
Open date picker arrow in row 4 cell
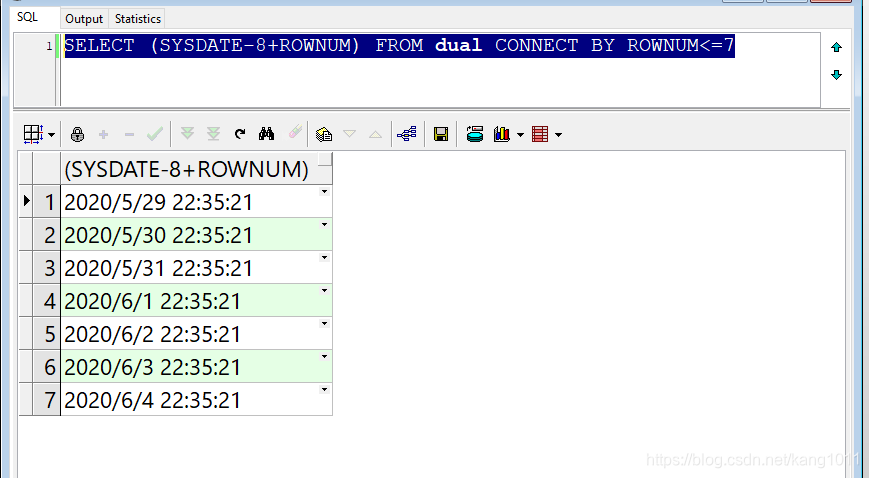325,291
